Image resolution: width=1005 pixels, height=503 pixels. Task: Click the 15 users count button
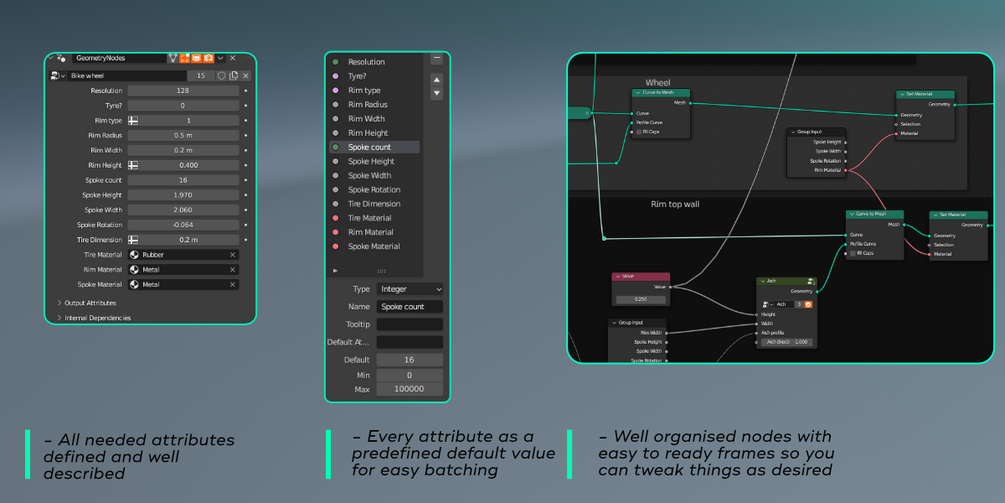[201, 76]
